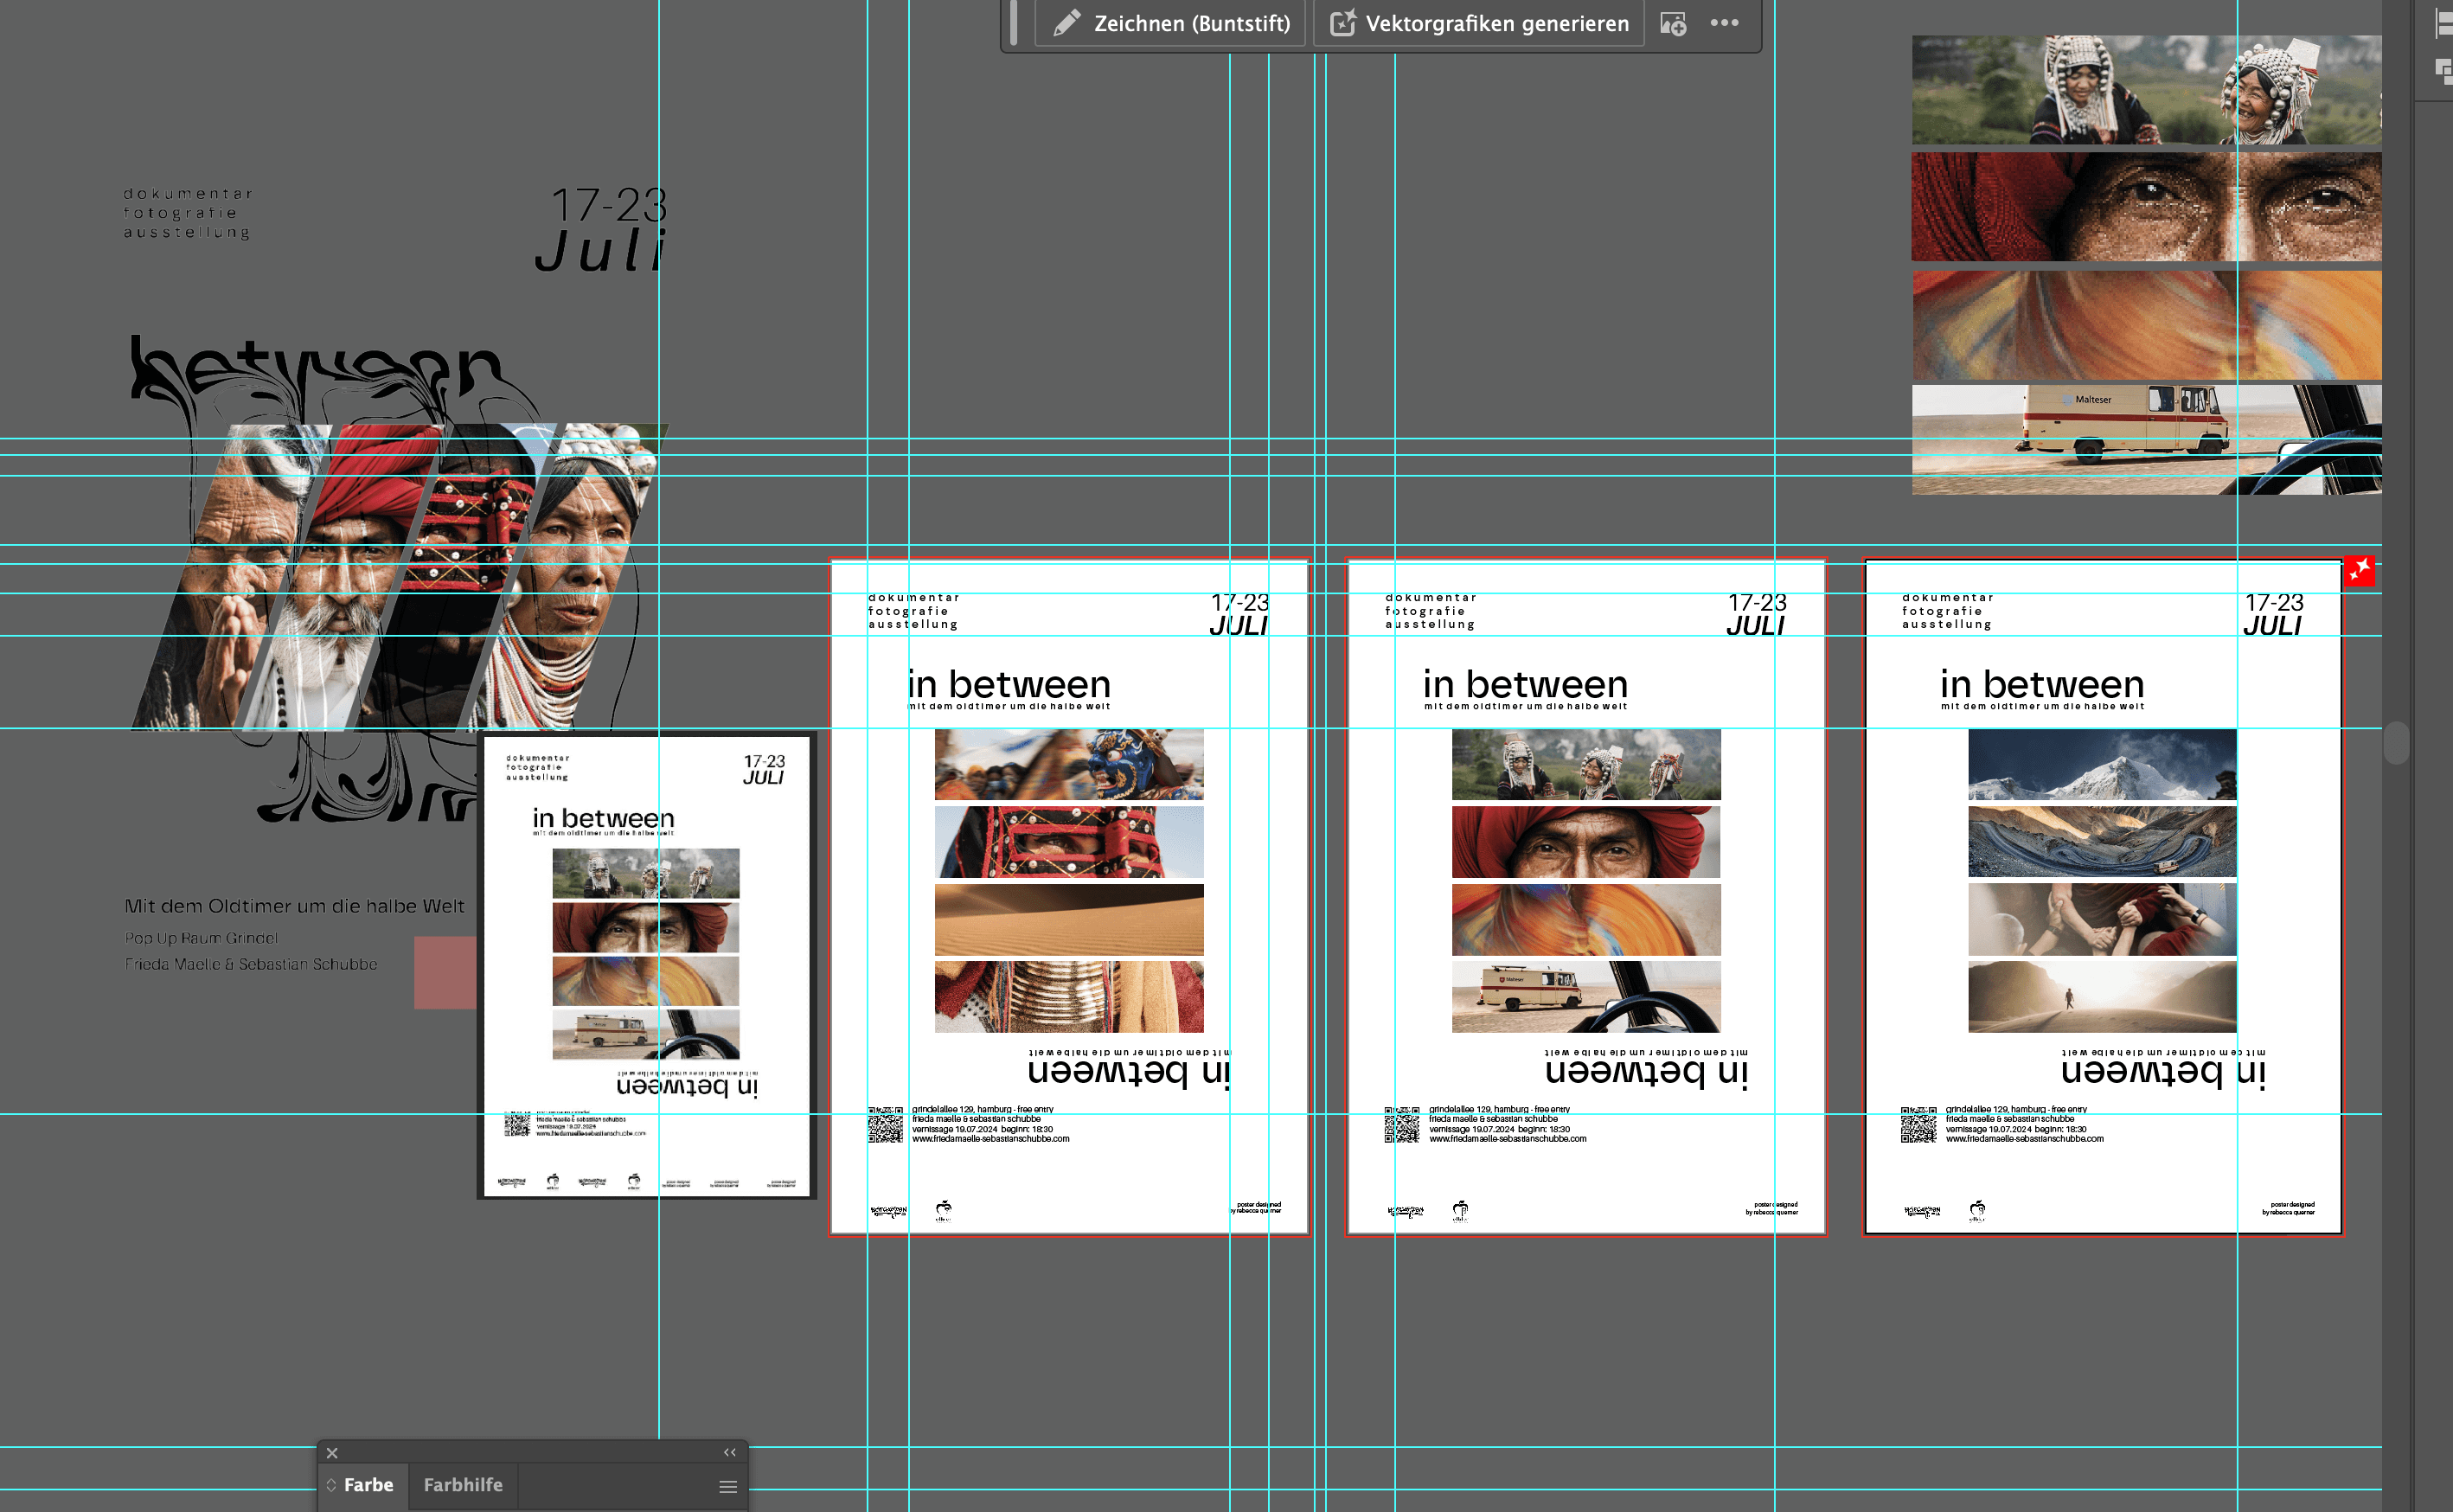Click the red star badge on right artboard
Image resolution: width=2453 pixels, height=1512 pixels.
coord(2359,571)
